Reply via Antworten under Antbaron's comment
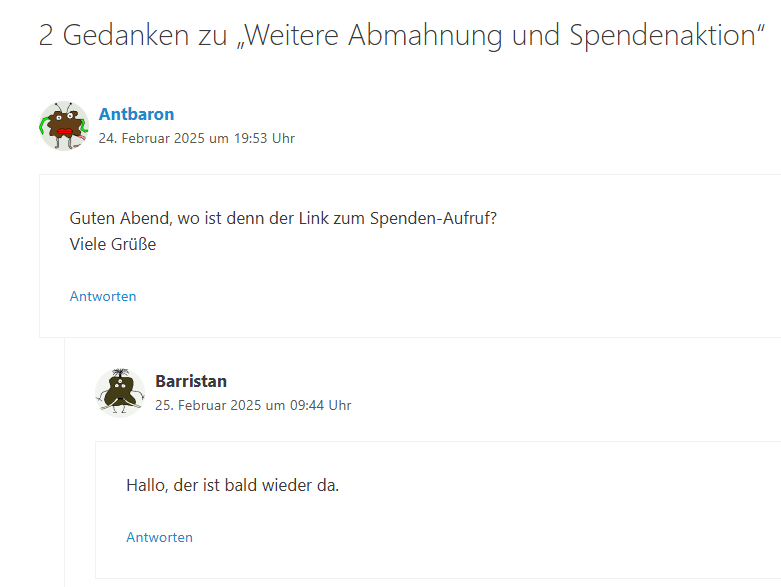The height and width of the screenshot is (587, 781). tap(103, 296)
